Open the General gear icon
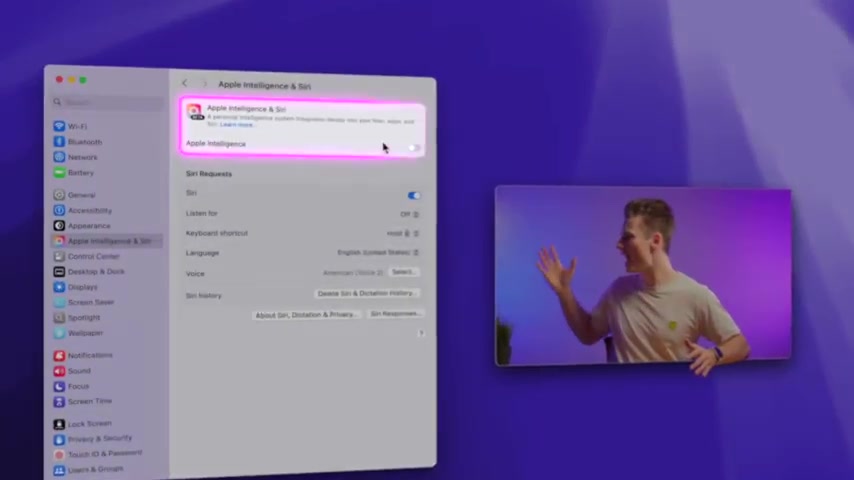 (x=59, y=195)
